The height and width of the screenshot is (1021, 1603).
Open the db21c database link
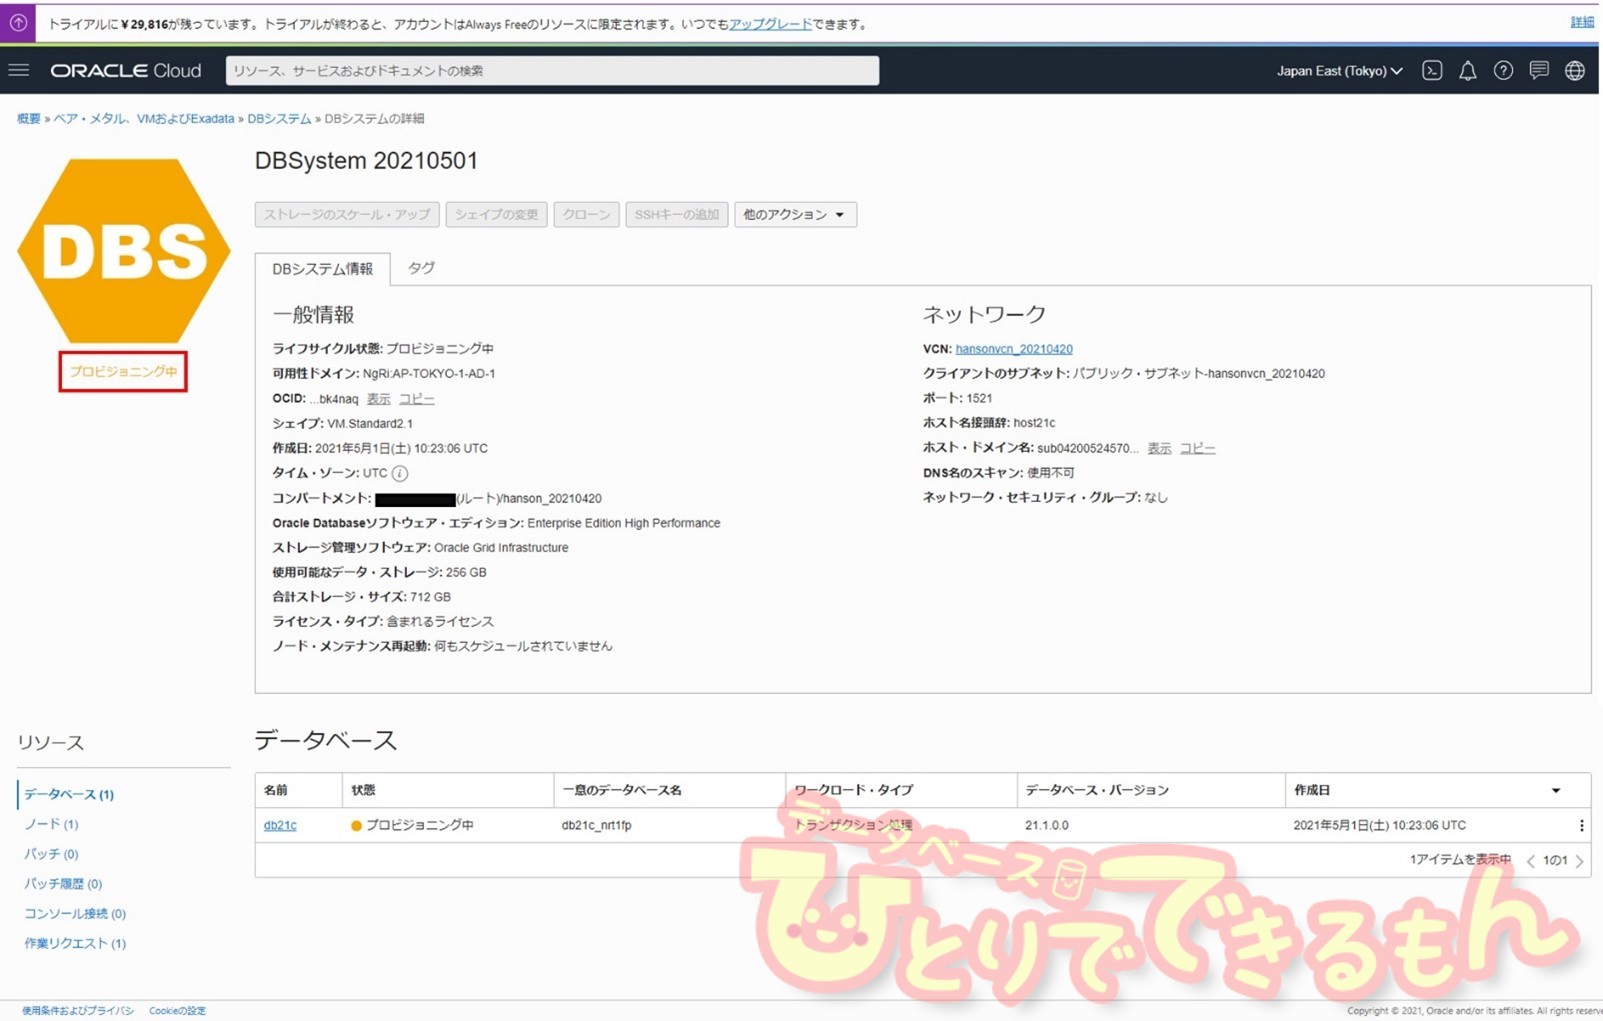[280, 825]
